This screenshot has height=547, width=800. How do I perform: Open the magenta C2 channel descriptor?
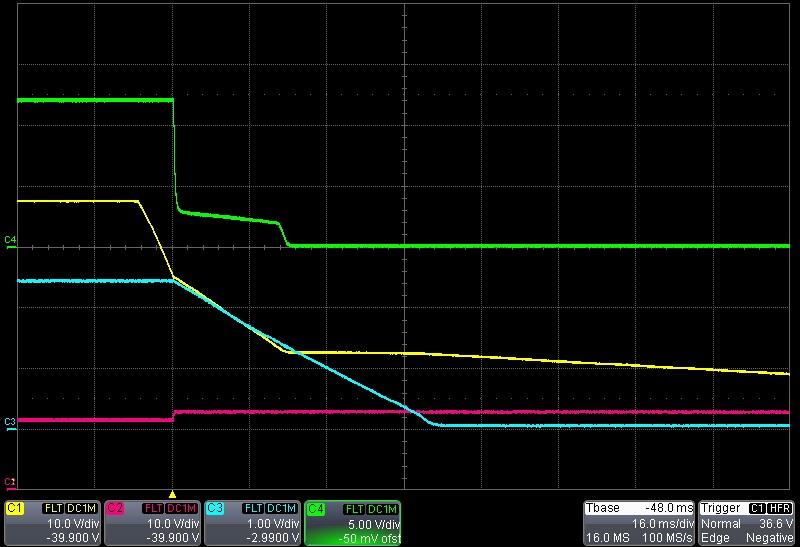152,522
